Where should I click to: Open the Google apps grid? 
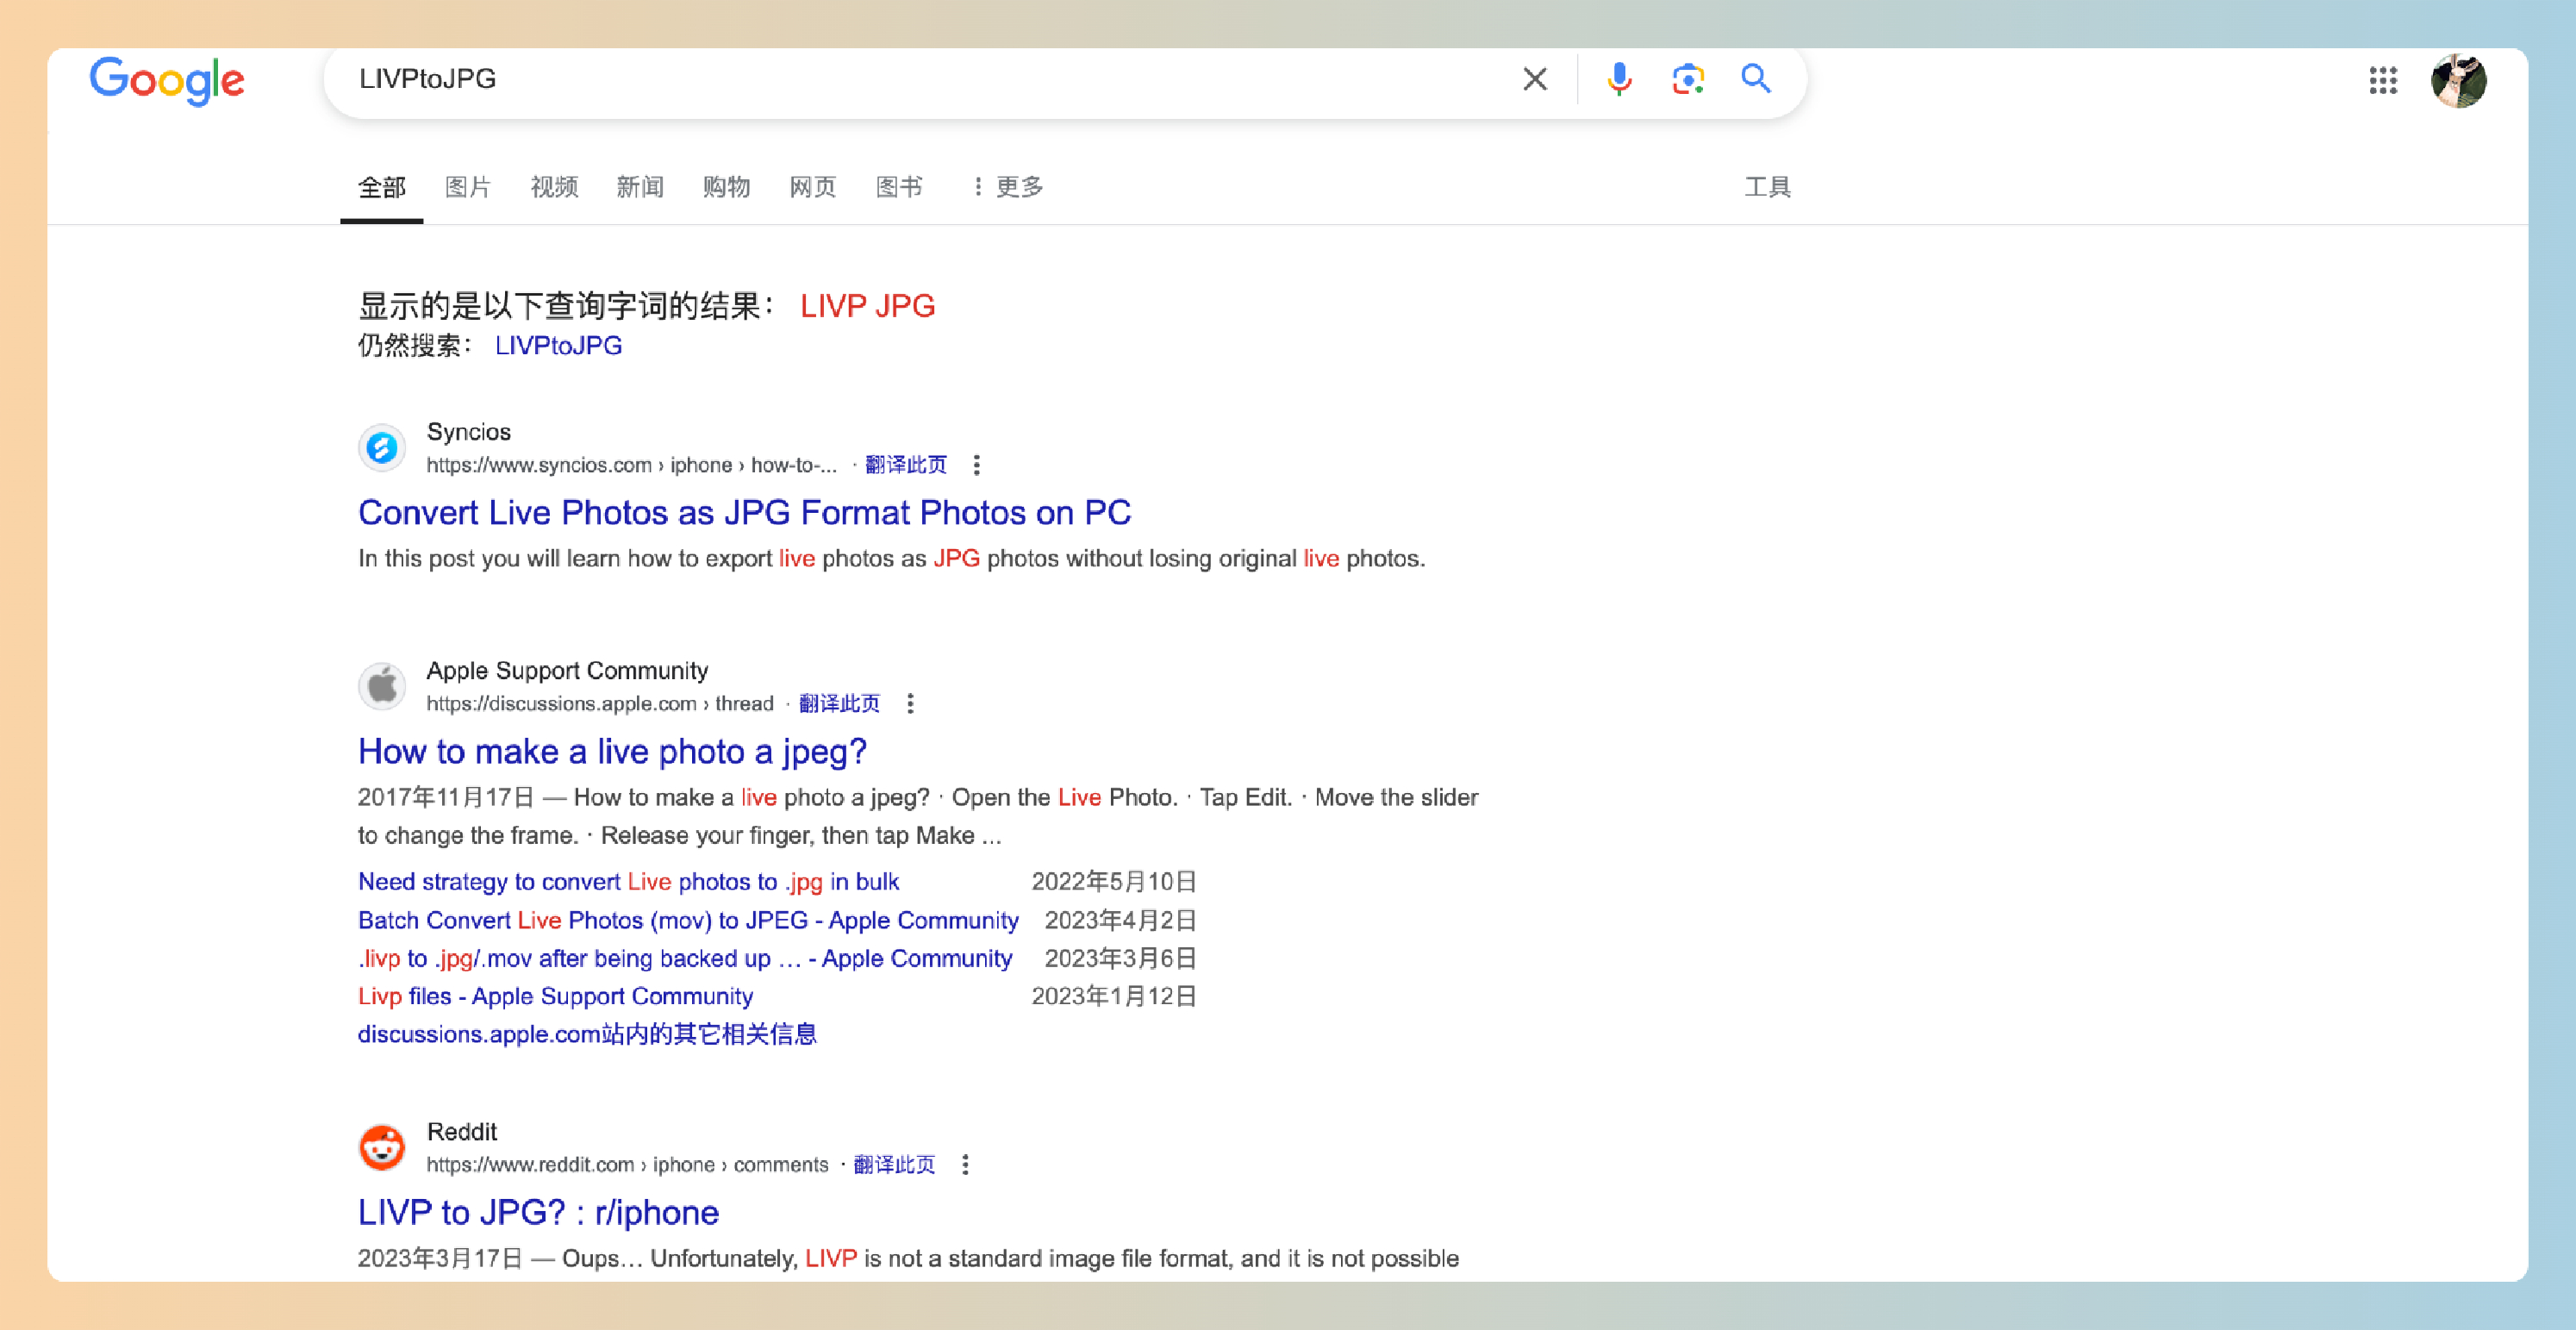tap(2382, 80)
